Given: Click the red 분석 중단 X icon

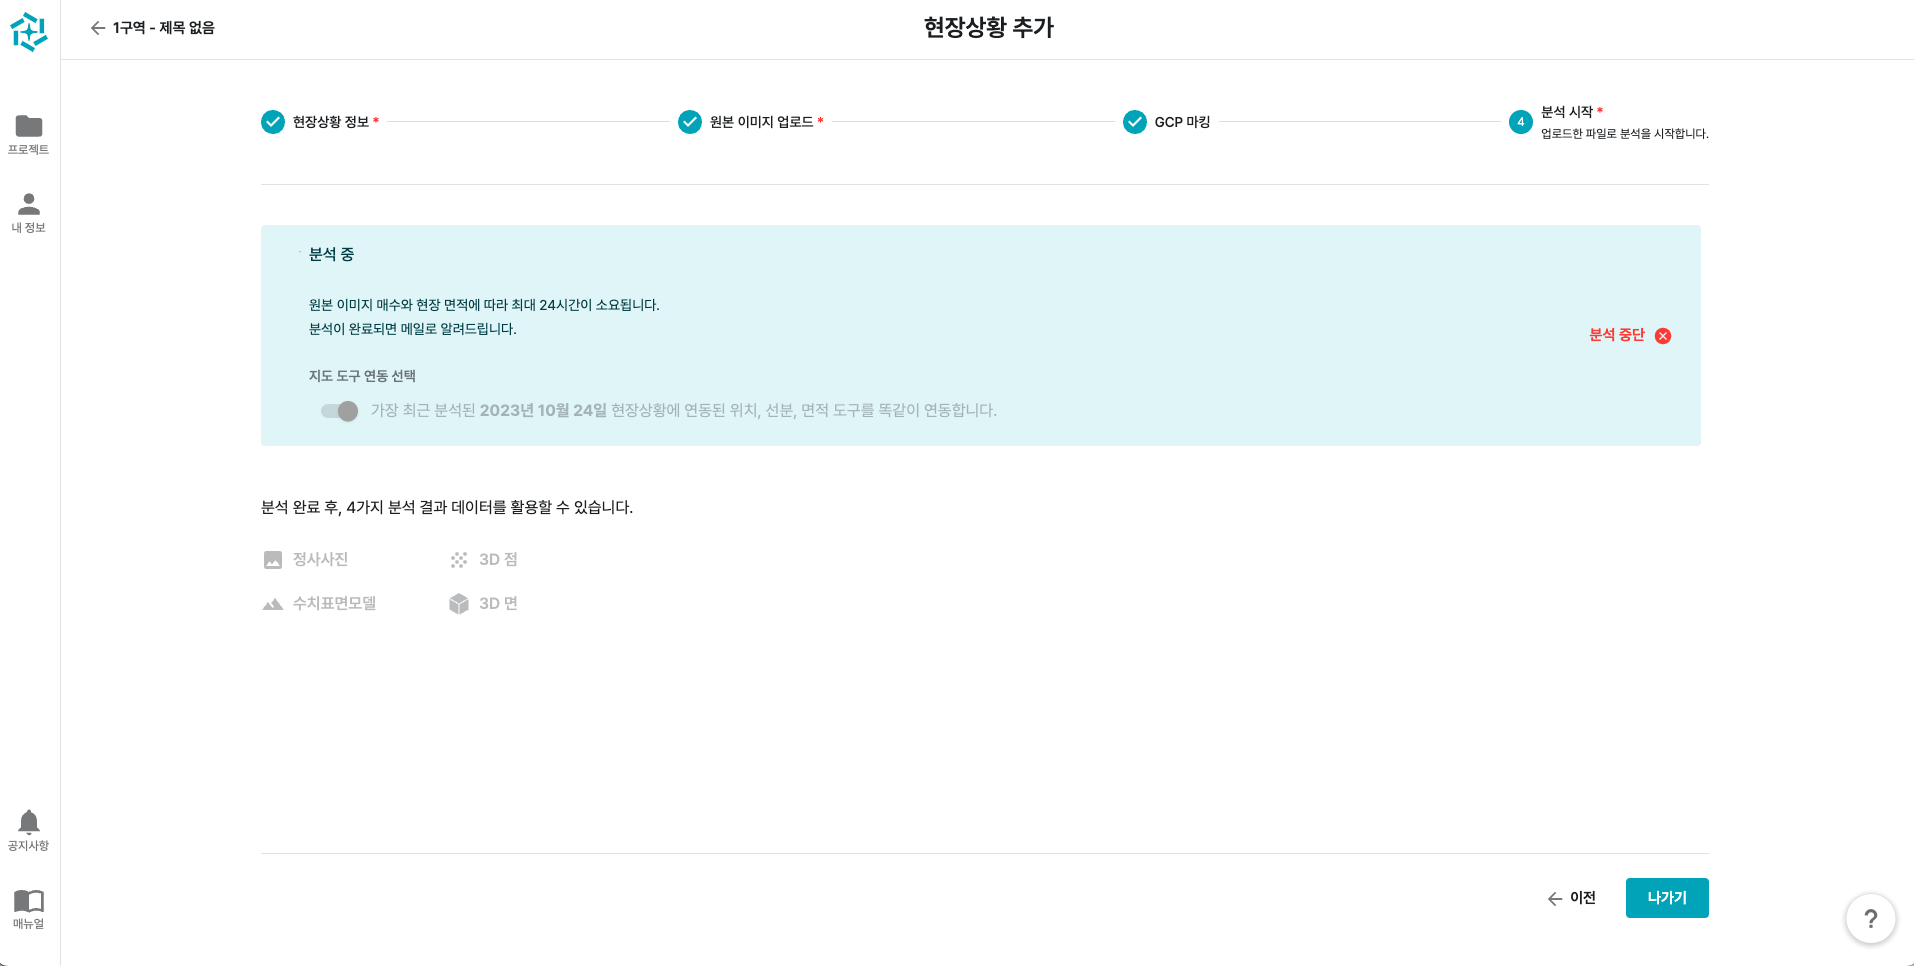Looking at the screenshot, I should (1663, 336).
